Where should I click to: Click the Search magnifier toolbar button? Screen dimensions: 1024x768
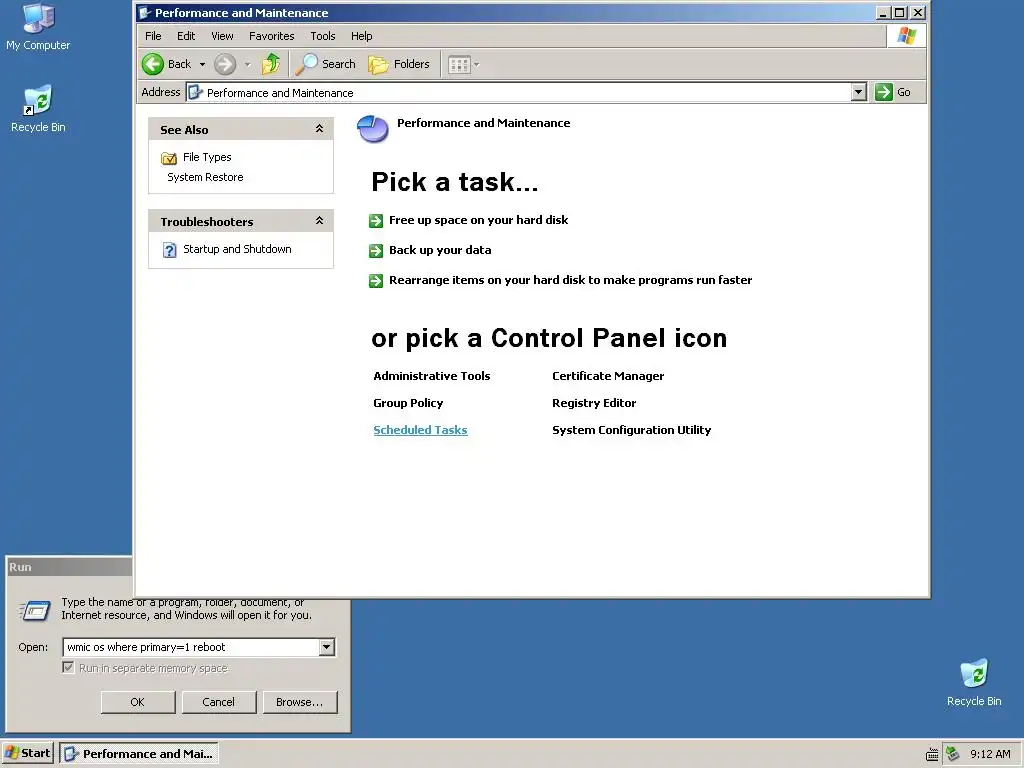325,64
